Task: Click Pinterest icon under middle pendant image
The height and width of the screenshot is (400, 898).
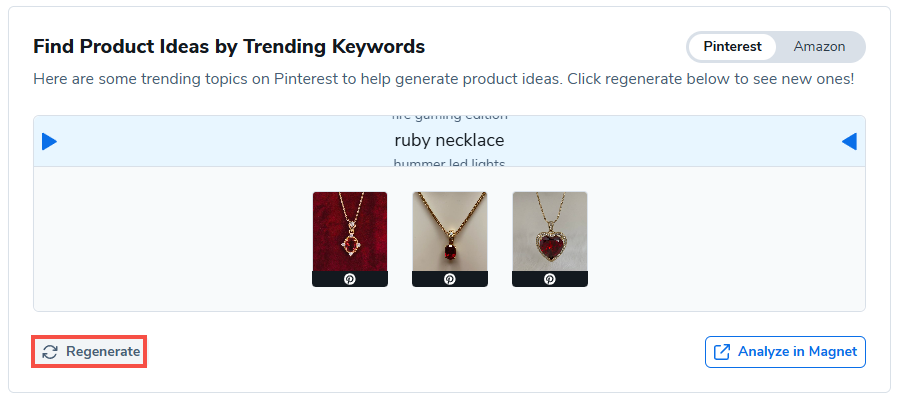Action: tap(449, 279)
